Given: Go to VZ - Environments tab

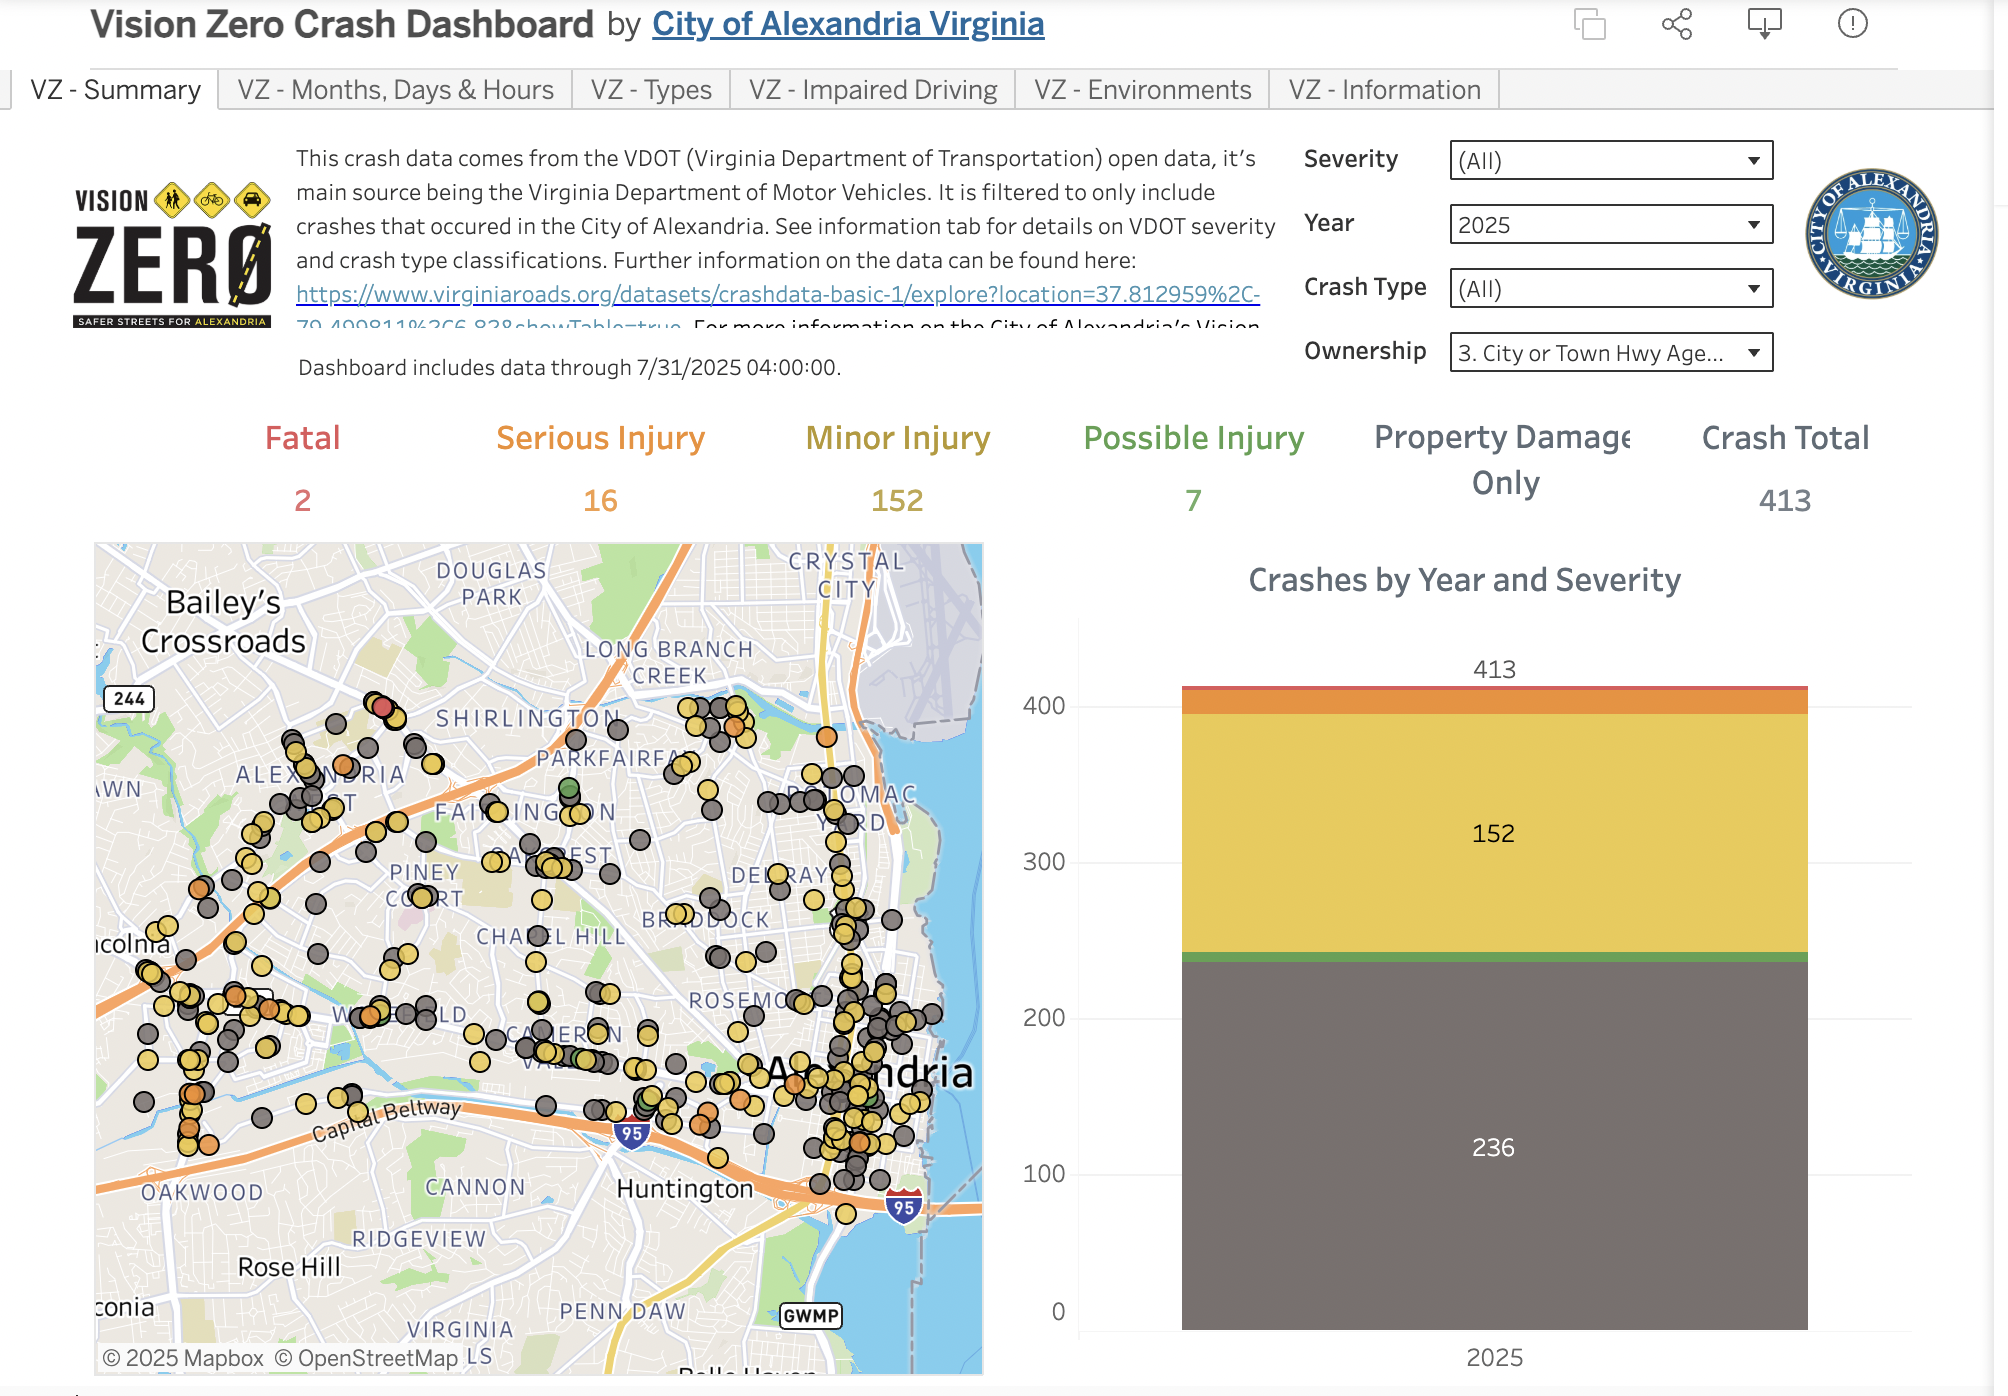Looking at the screenshot, I should [1142, 90].
